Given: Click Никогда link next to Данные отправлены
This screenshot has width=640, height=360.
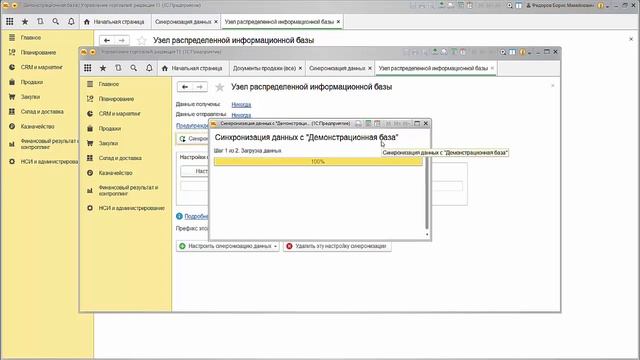Looking at the screenshot, I should (x=241, y=115).
